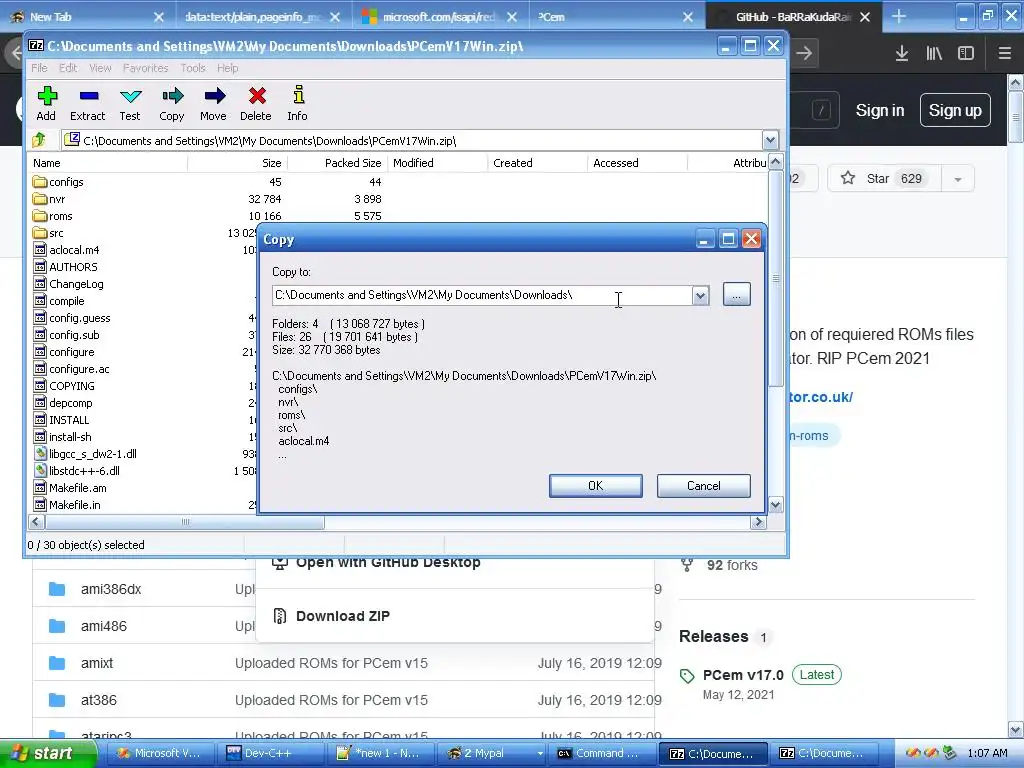Click OK in the Copy dialog

596,486
